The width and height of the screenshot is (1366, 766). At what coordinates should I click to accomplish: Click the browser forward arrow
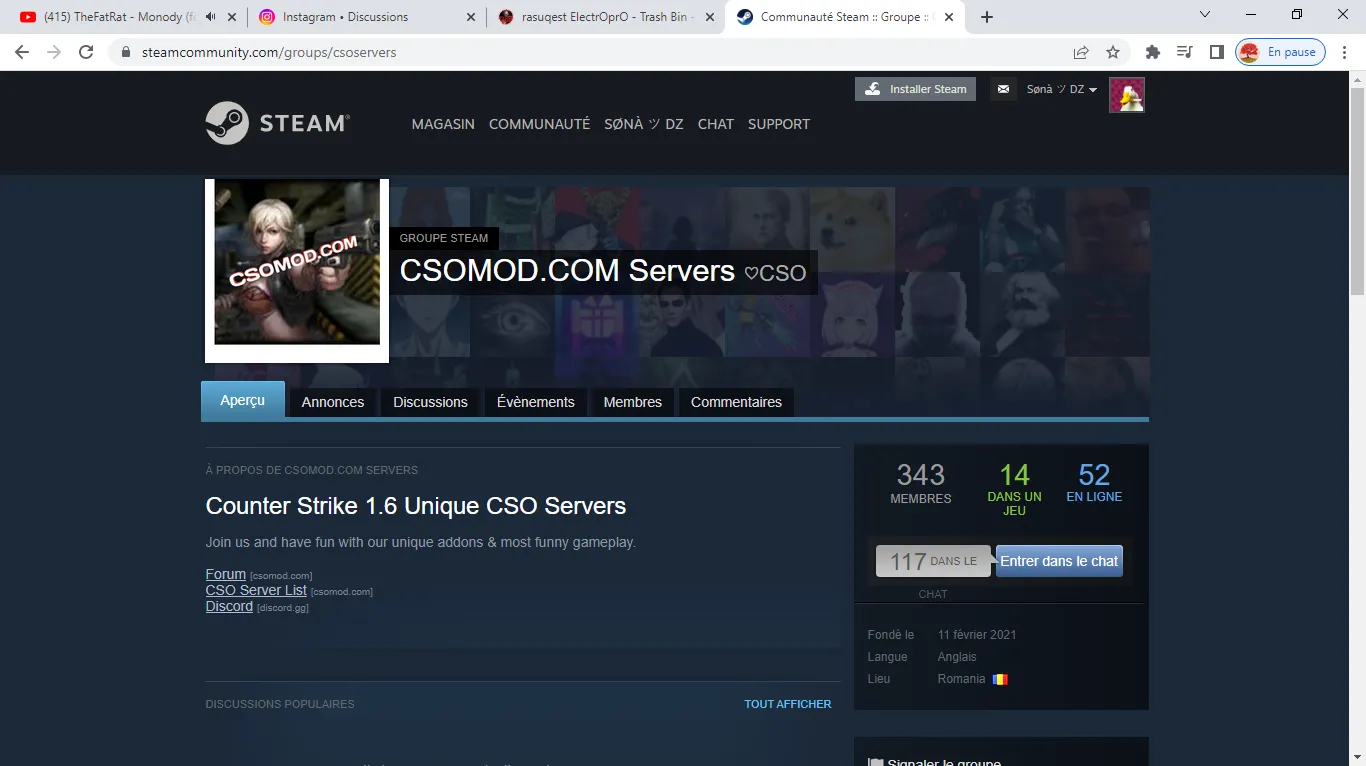[54, 52]
